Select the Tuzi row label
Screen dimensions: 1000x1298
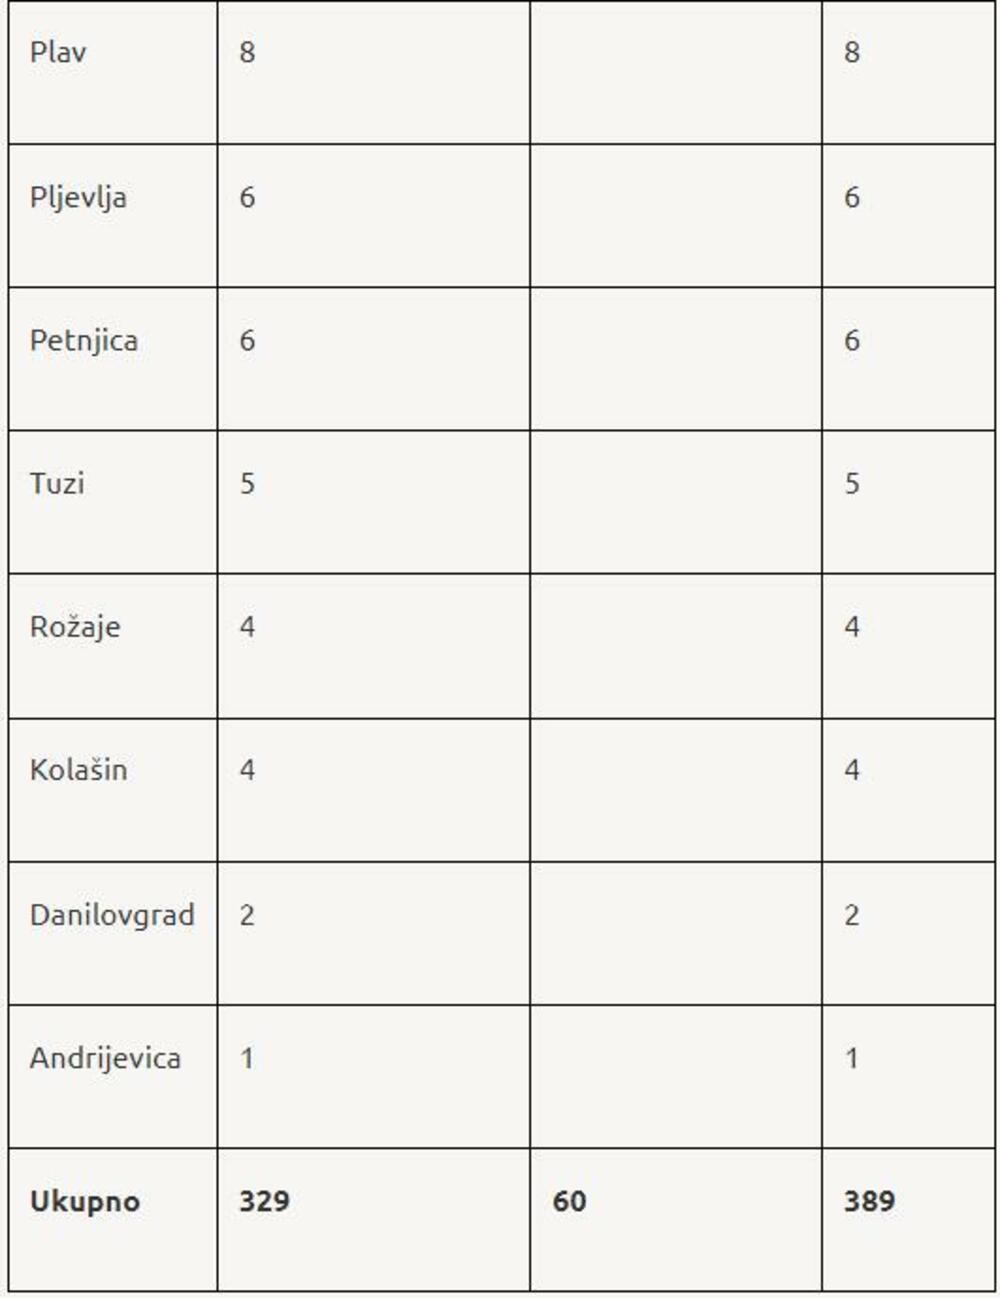click(57, 483)
